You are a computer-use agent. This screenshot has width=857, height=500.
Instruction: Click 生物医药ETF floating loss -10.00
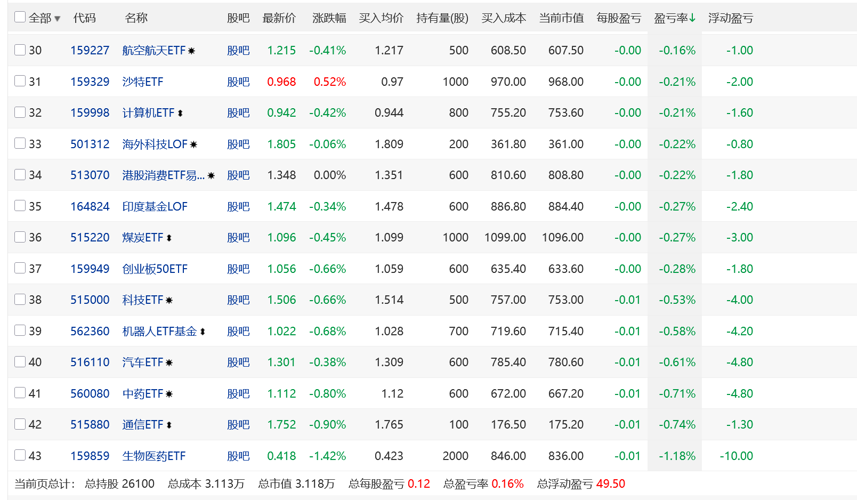click(x=736, y=456)
